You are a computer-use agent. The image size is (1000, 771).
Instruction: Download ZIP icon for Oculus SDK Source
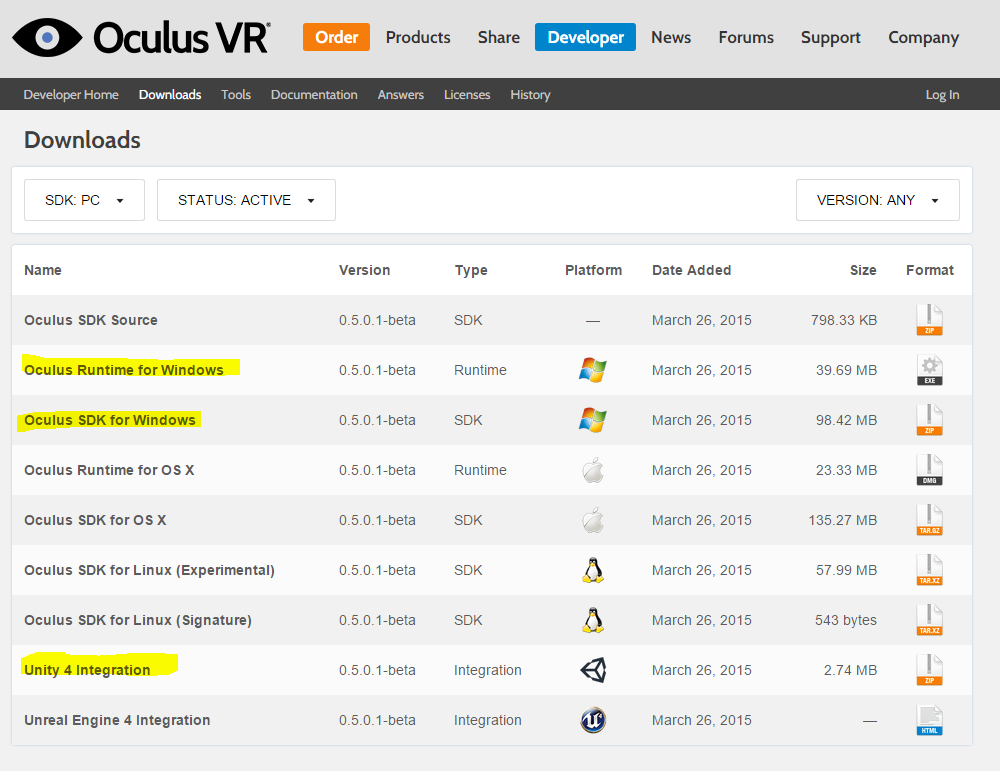[929, 319]
